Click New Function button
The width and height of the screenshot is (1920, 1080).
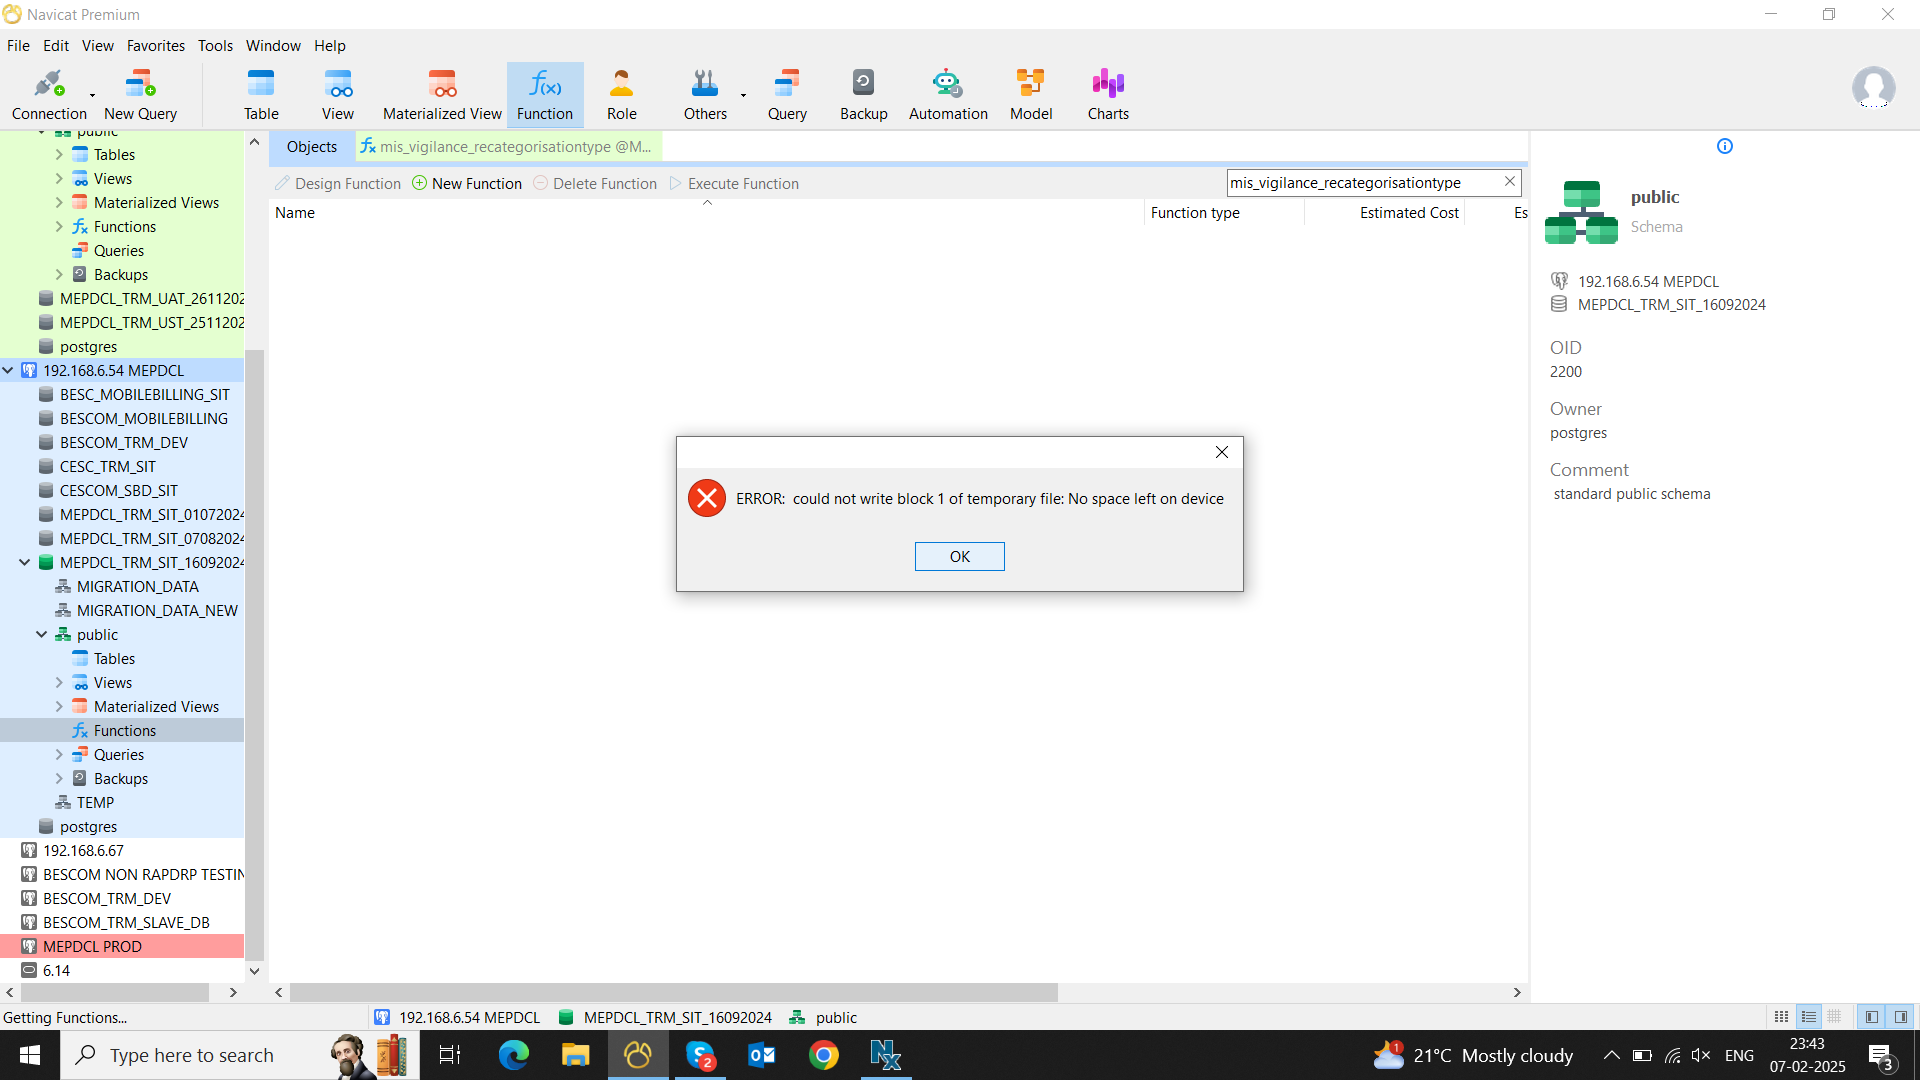coord(467,184)
